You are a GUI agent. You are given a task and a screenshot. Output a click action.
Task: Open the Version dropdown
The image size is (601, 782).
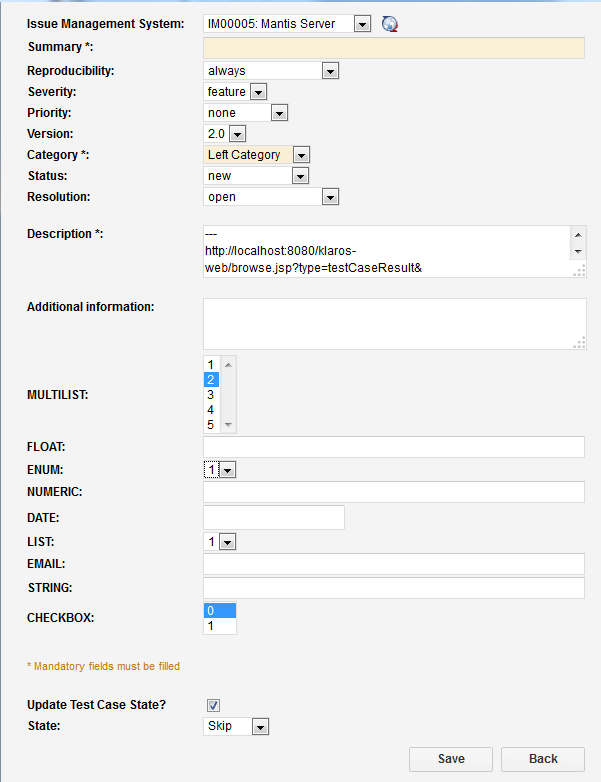[237, 134]
